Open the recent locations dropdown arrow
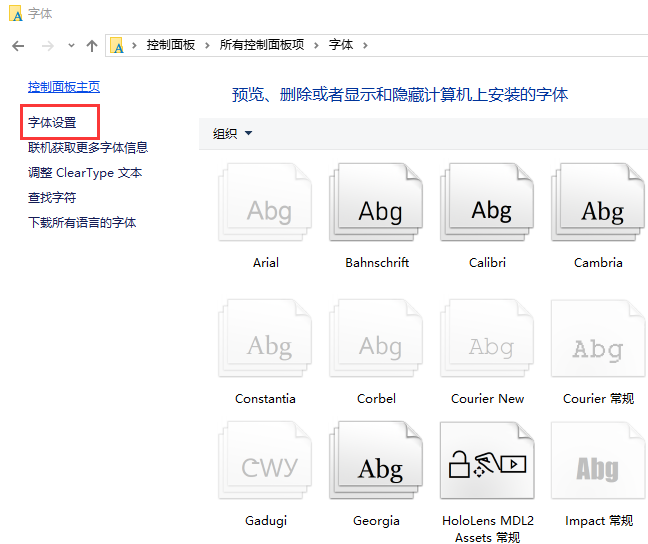The width and height of the screenshot is (648, 544). (x=71, y=45)
